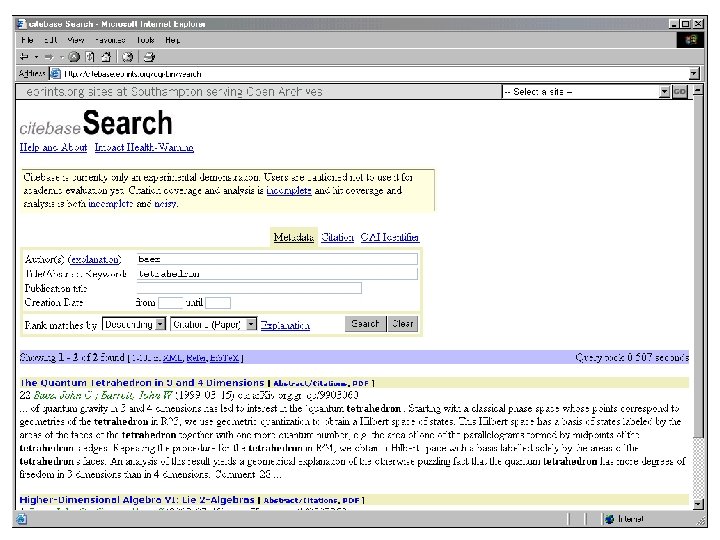
Task: Click the Print icon in the browser toolbar
Action: coord(149,57)
